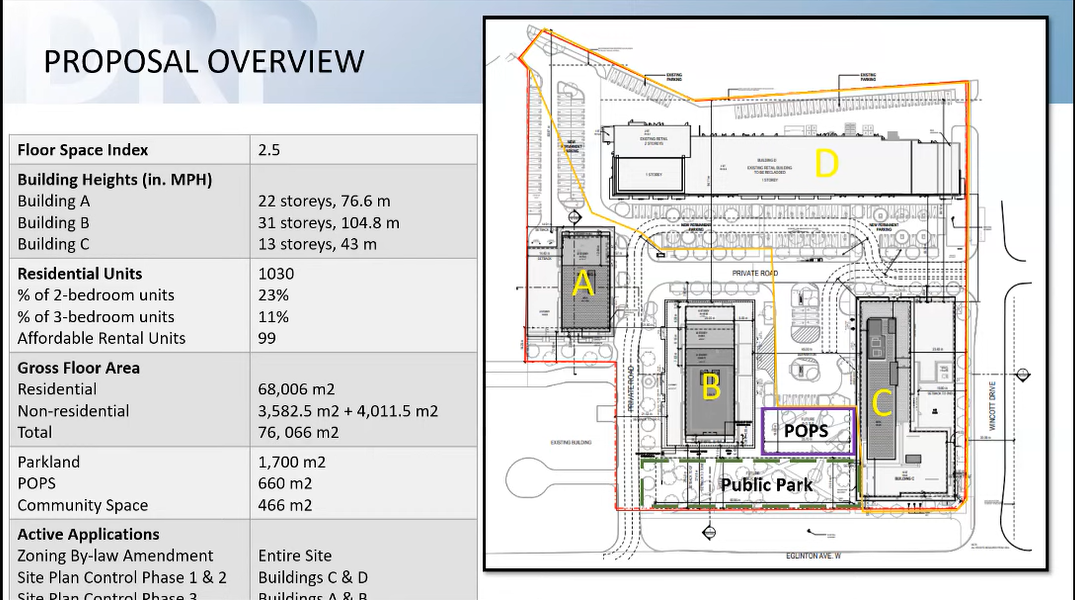This screenshot has height=600, width=1075.
Task: Select the Community Space label
Action: 82,505
